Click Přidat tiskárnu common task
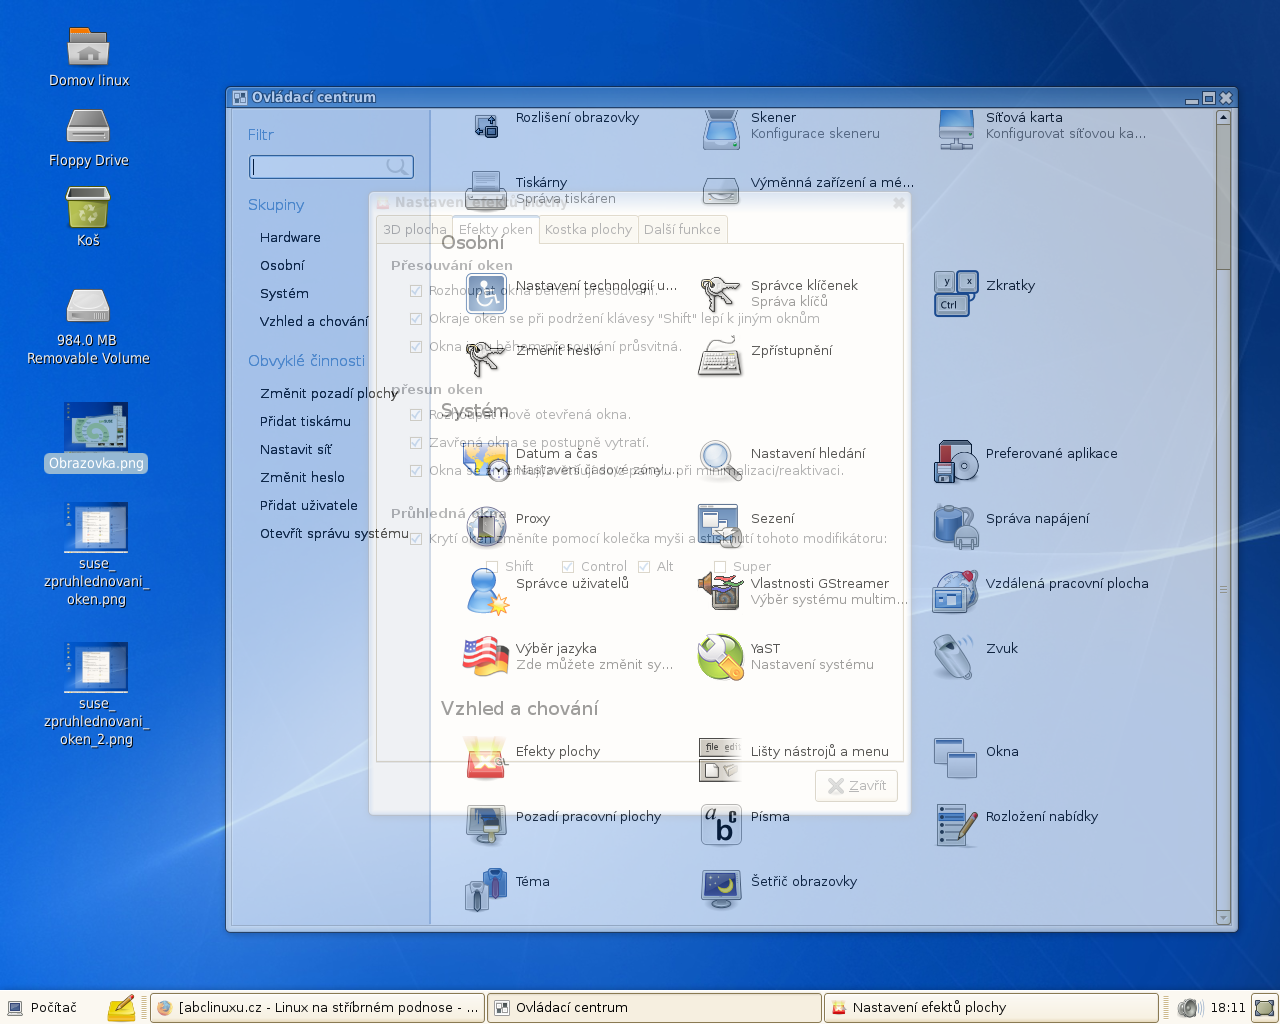This screenshot has width=1280, height=1024. (305, 422)
